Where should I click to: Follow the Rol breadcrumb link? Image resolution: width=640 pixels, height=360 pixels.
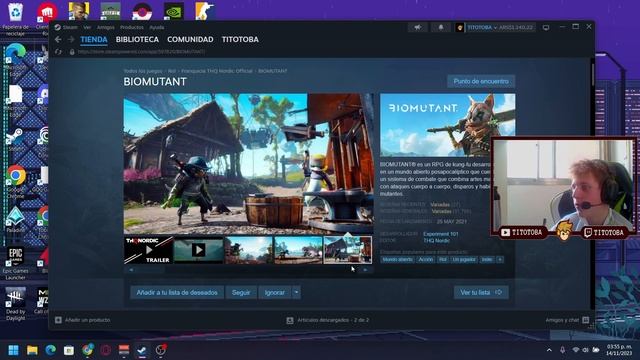[x=172, y=71]
